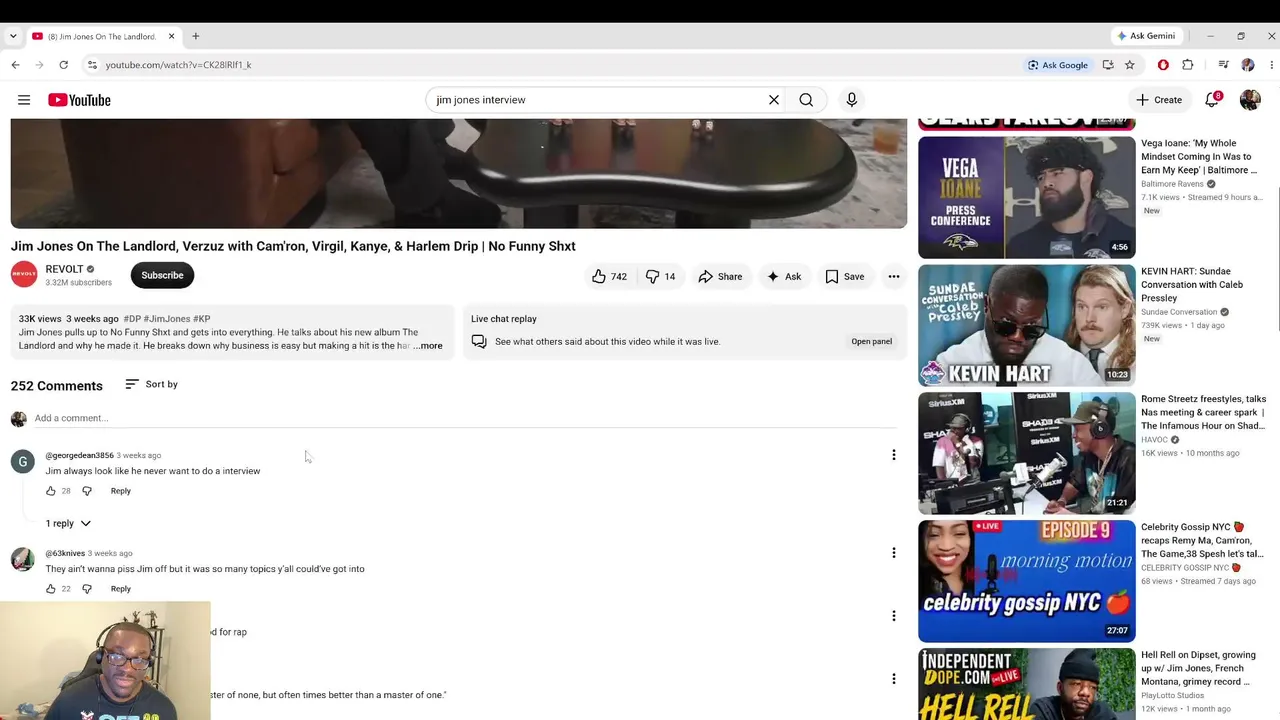Open a new browser tab
This screenshot has width=1280, height=720.
[x=196, y=36]
